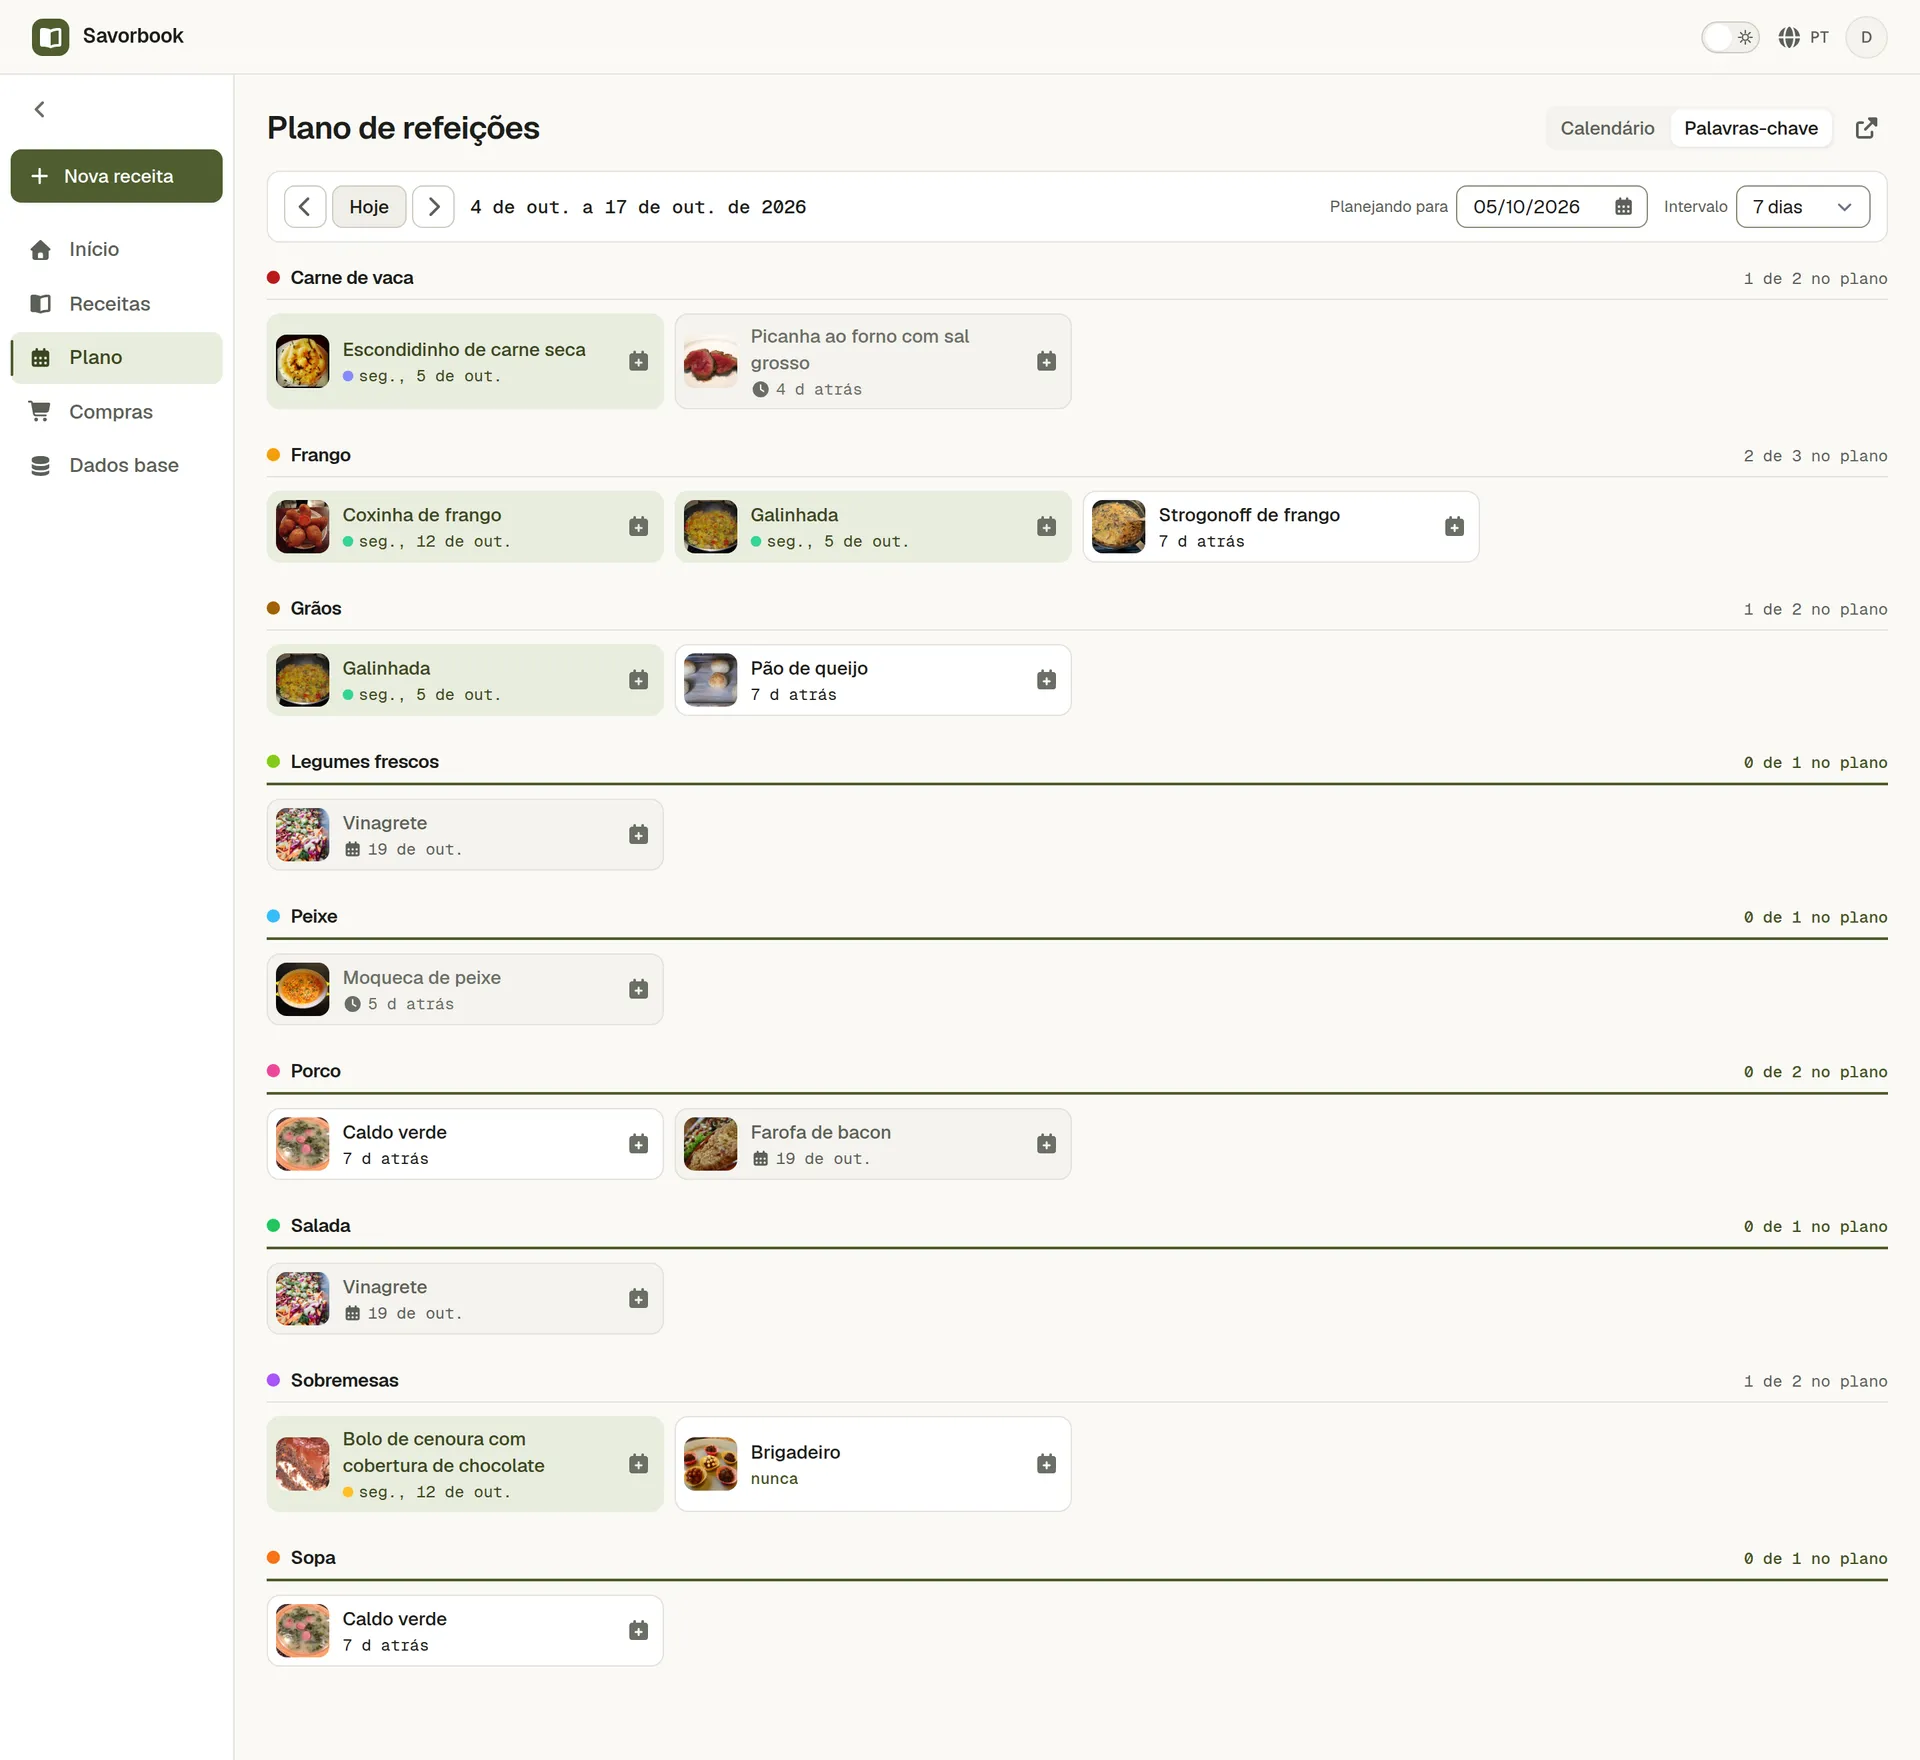Viewport: 1920px width, 1760px height.
Task: Click the Grãos Galinhada card title
Action: [387, 668]
